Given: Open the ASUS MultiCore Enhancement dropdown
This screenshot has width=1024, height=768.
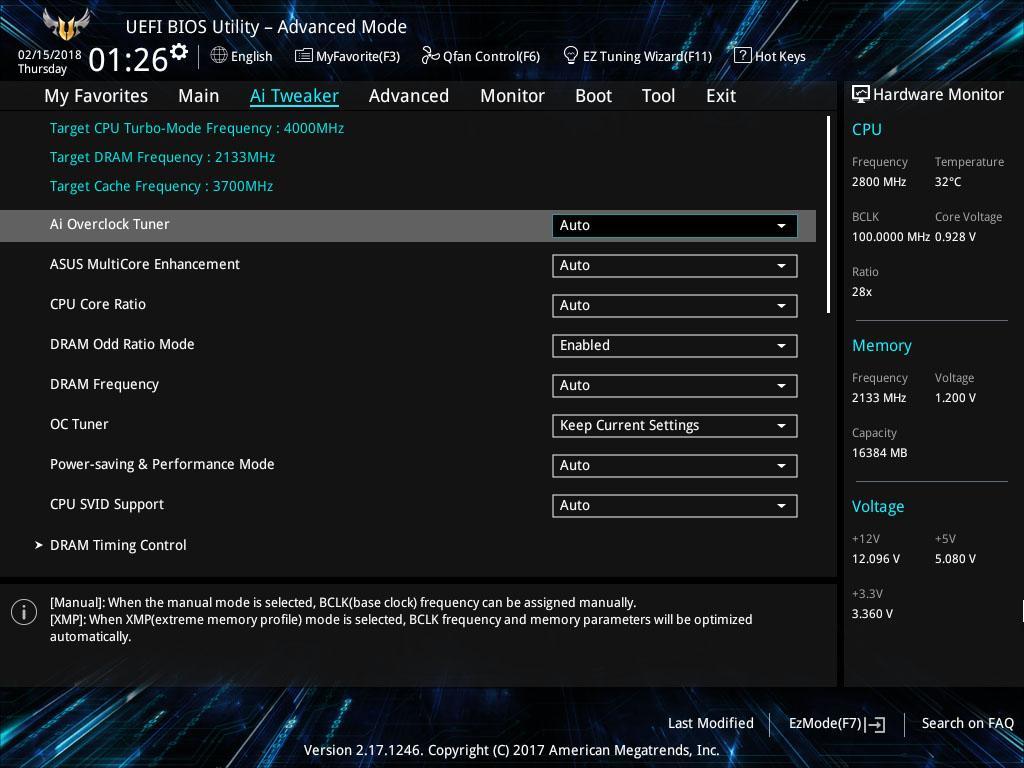Looking at the screenshot, I should 675,266.
